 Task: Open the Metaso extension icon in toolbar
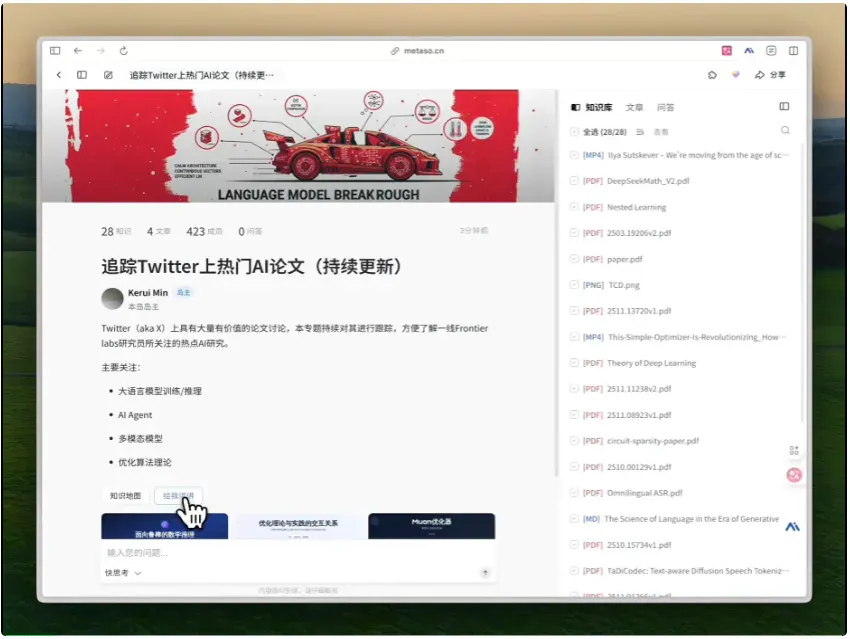(749, 50)
